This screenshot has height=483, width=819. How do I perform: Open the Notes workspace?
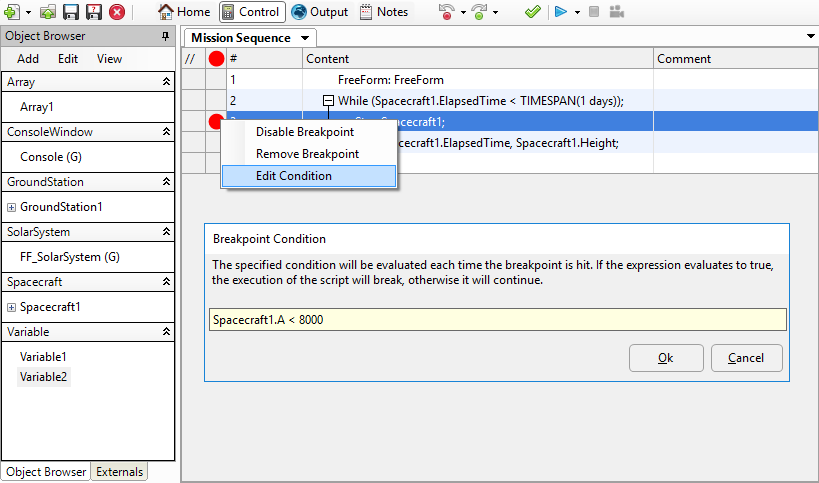[x=384, y=11]
